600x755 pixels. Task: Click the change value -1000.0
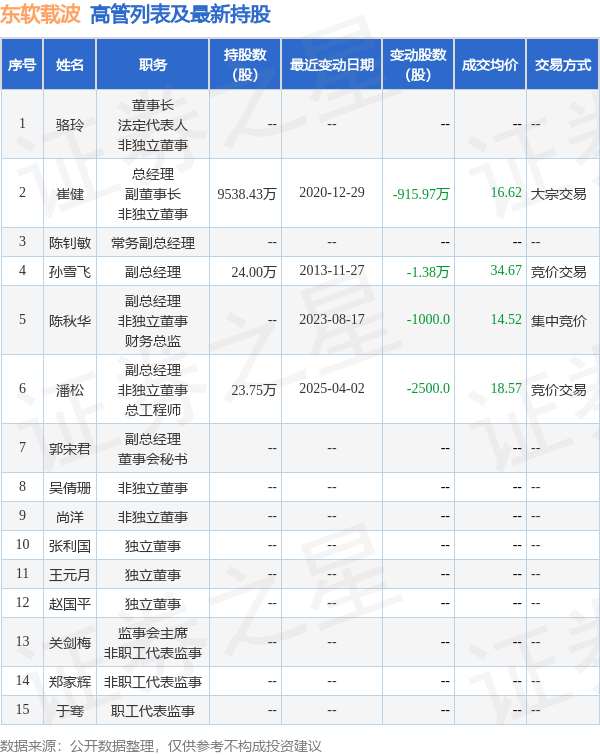pyautogui.click(x=428, y=319)
